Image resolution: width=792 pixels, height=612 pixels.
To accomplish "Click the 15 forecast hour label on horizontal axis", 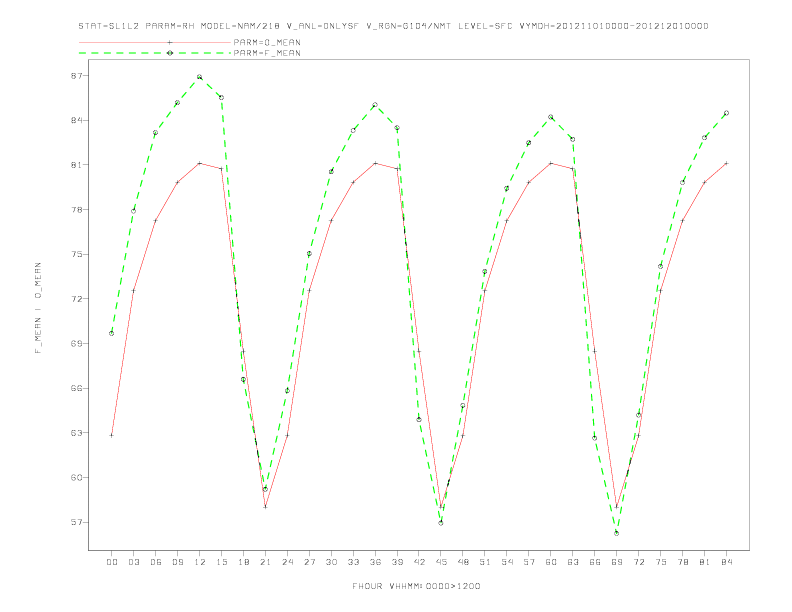I will [x=221, y=562].
